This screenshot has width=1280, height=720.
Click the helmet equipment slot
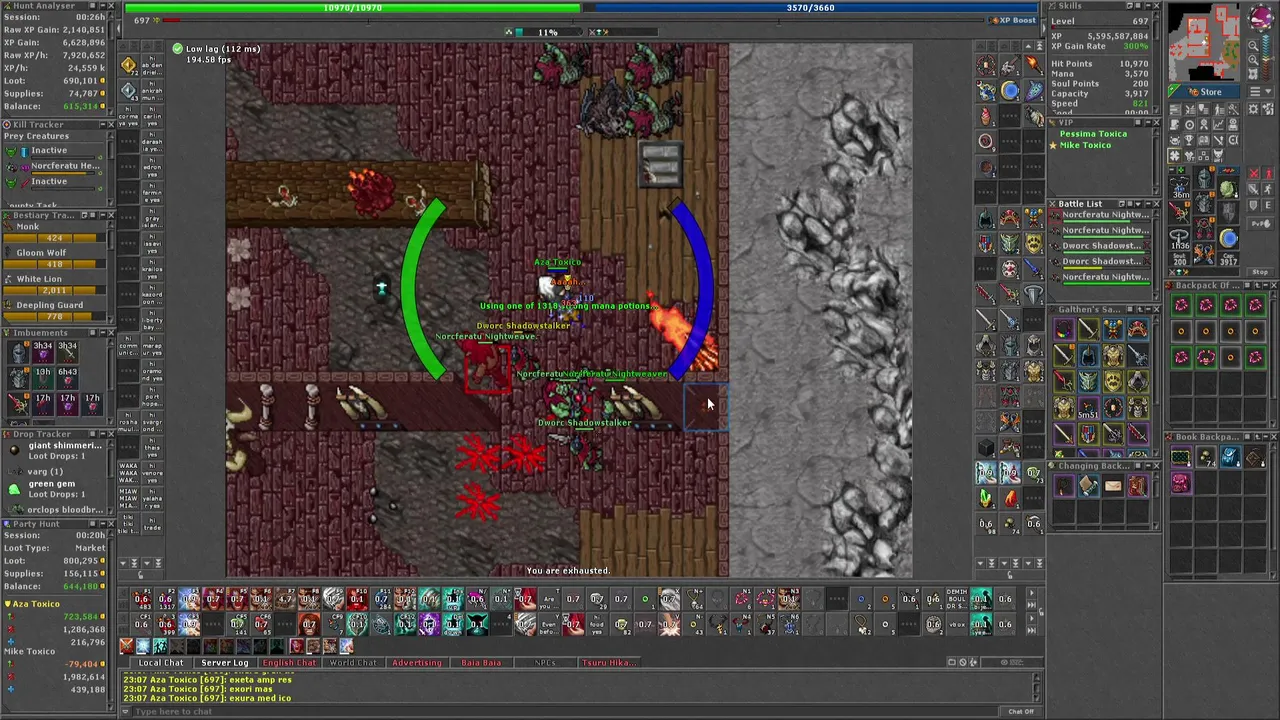1204,178
